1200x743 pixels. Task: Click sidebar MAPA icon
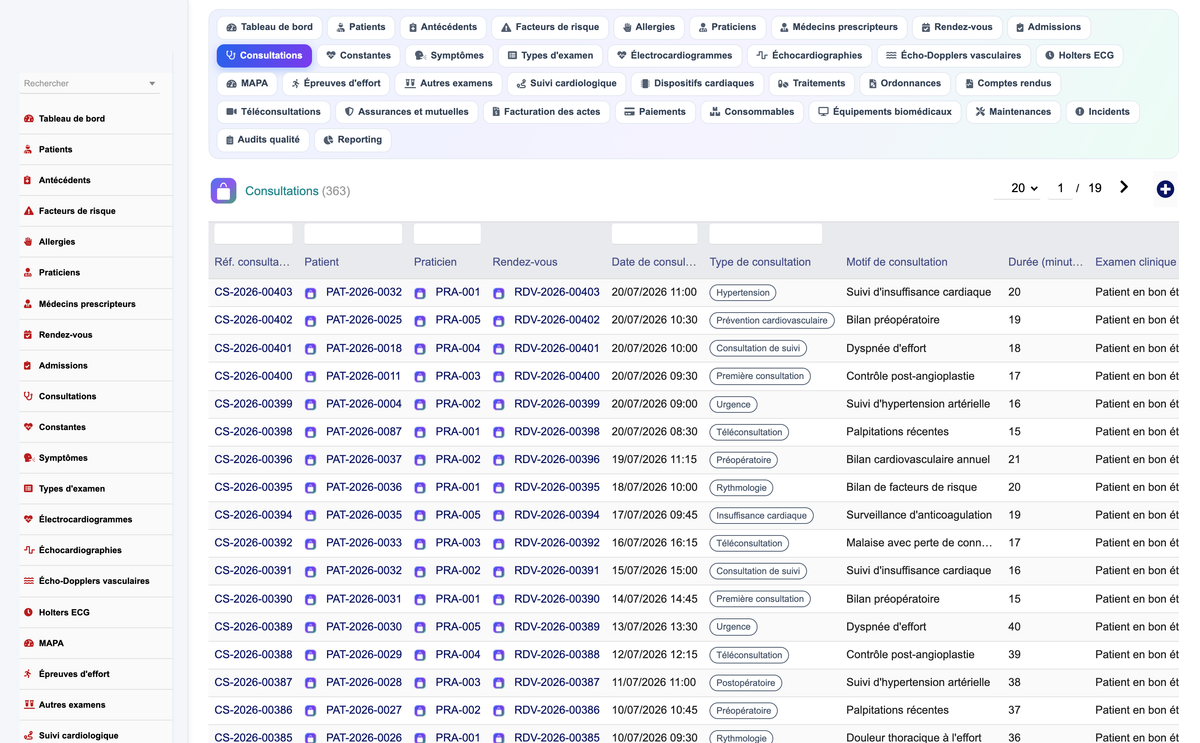[28, 644]
